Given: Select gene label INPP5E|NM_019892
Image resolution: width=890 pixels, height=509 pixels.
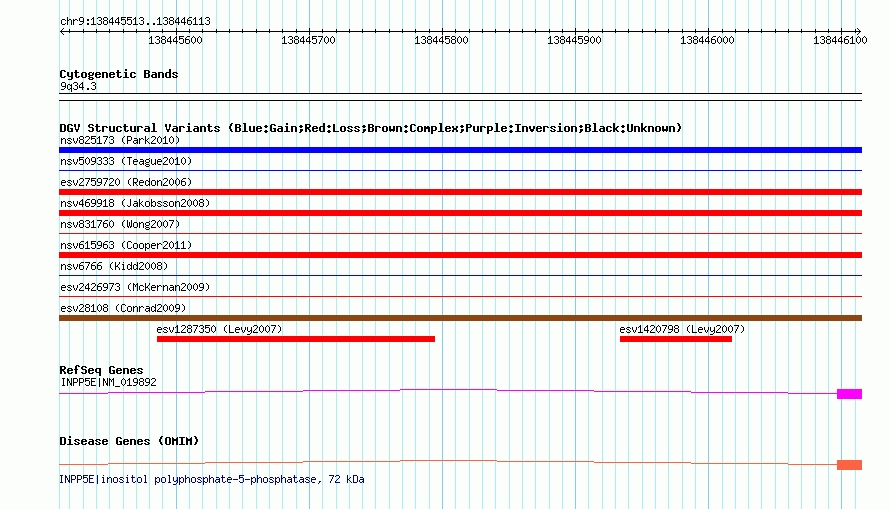Looking at the screenshot, I should pyautogui.click(x=108, y=382).
